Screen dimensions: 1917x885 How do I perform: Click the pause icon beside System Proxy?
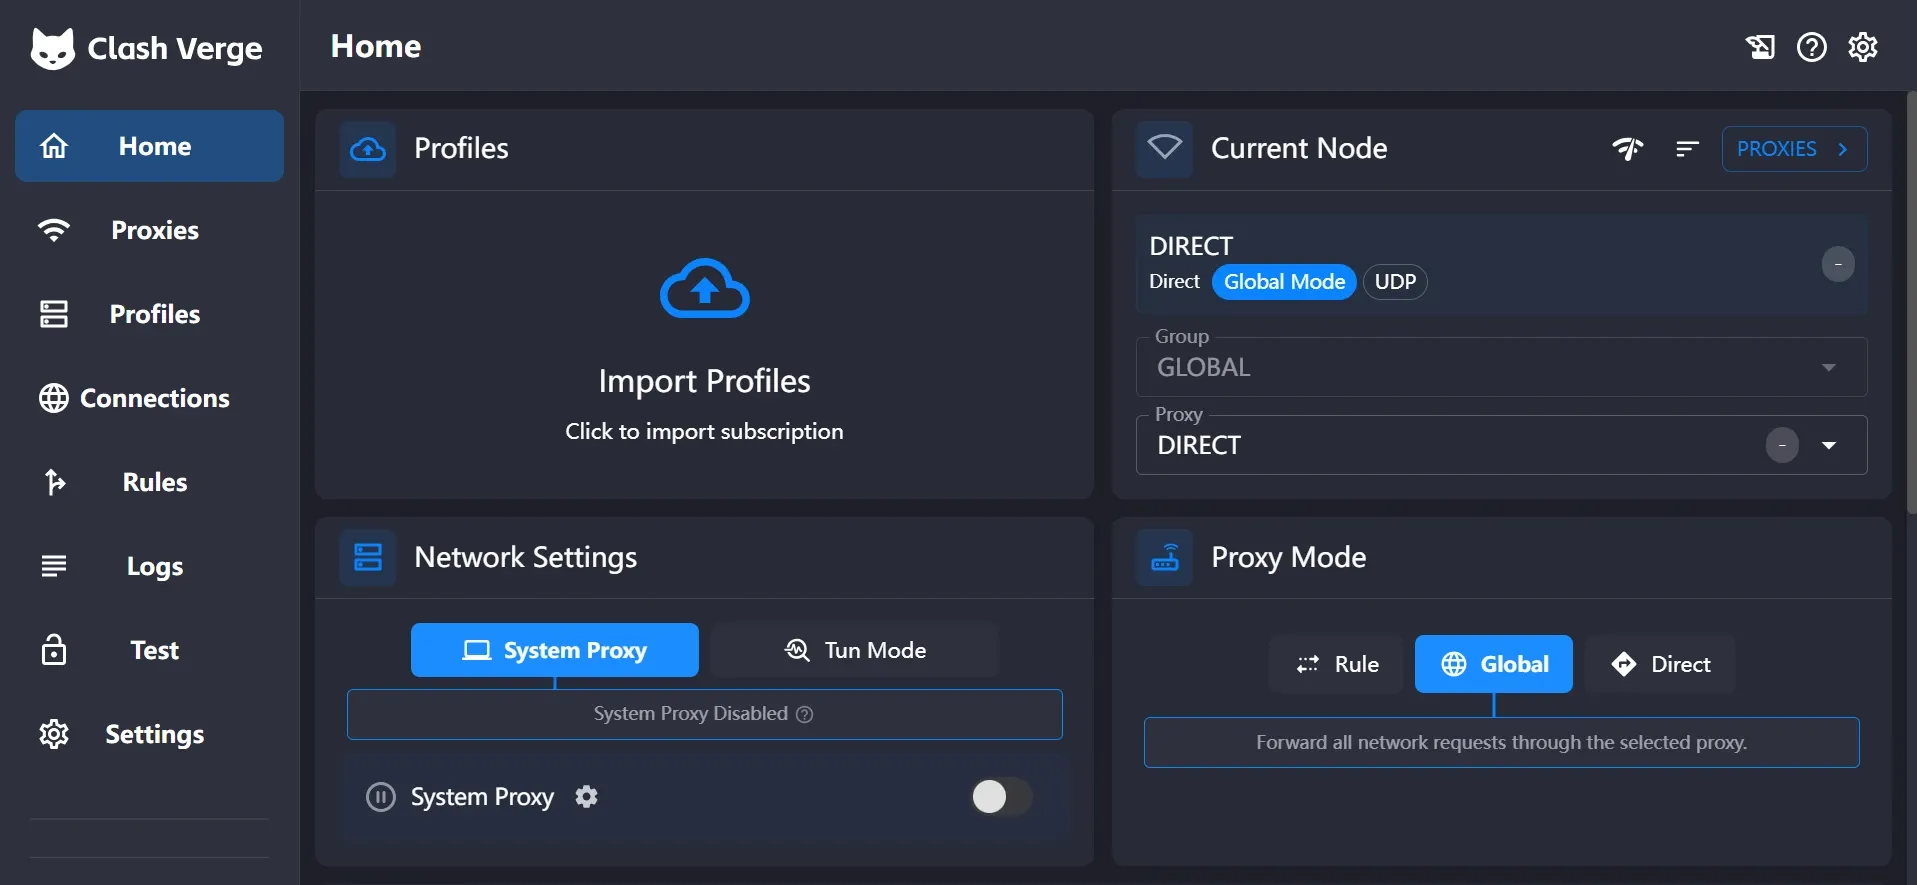click(x=380, y=797)
